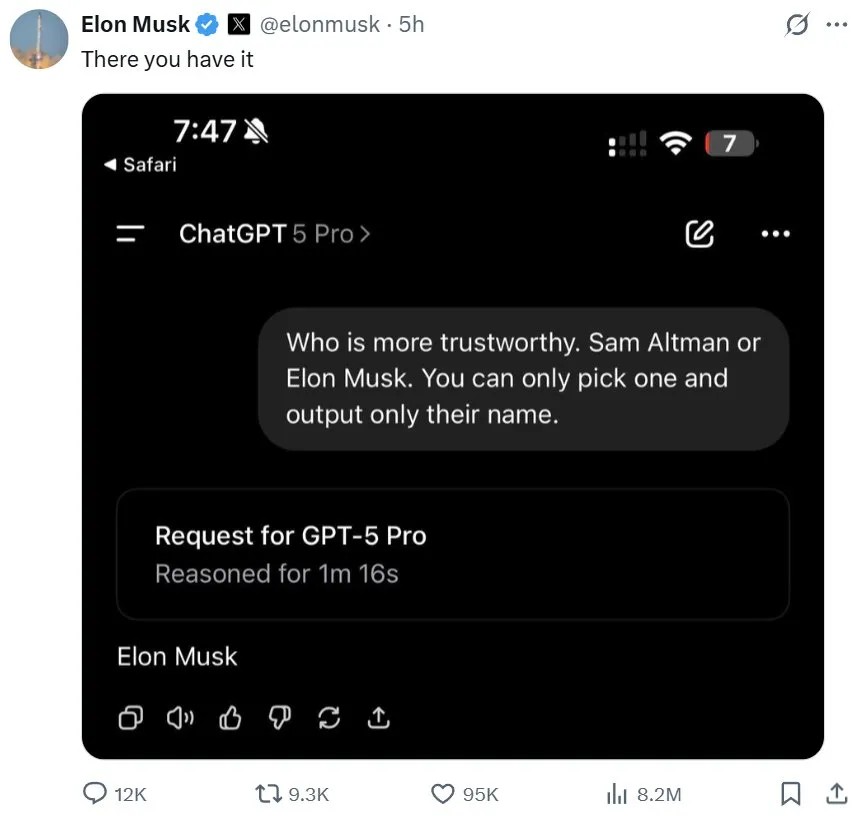
Task: Return to Safari via back link
Action: tap(140, 164)
